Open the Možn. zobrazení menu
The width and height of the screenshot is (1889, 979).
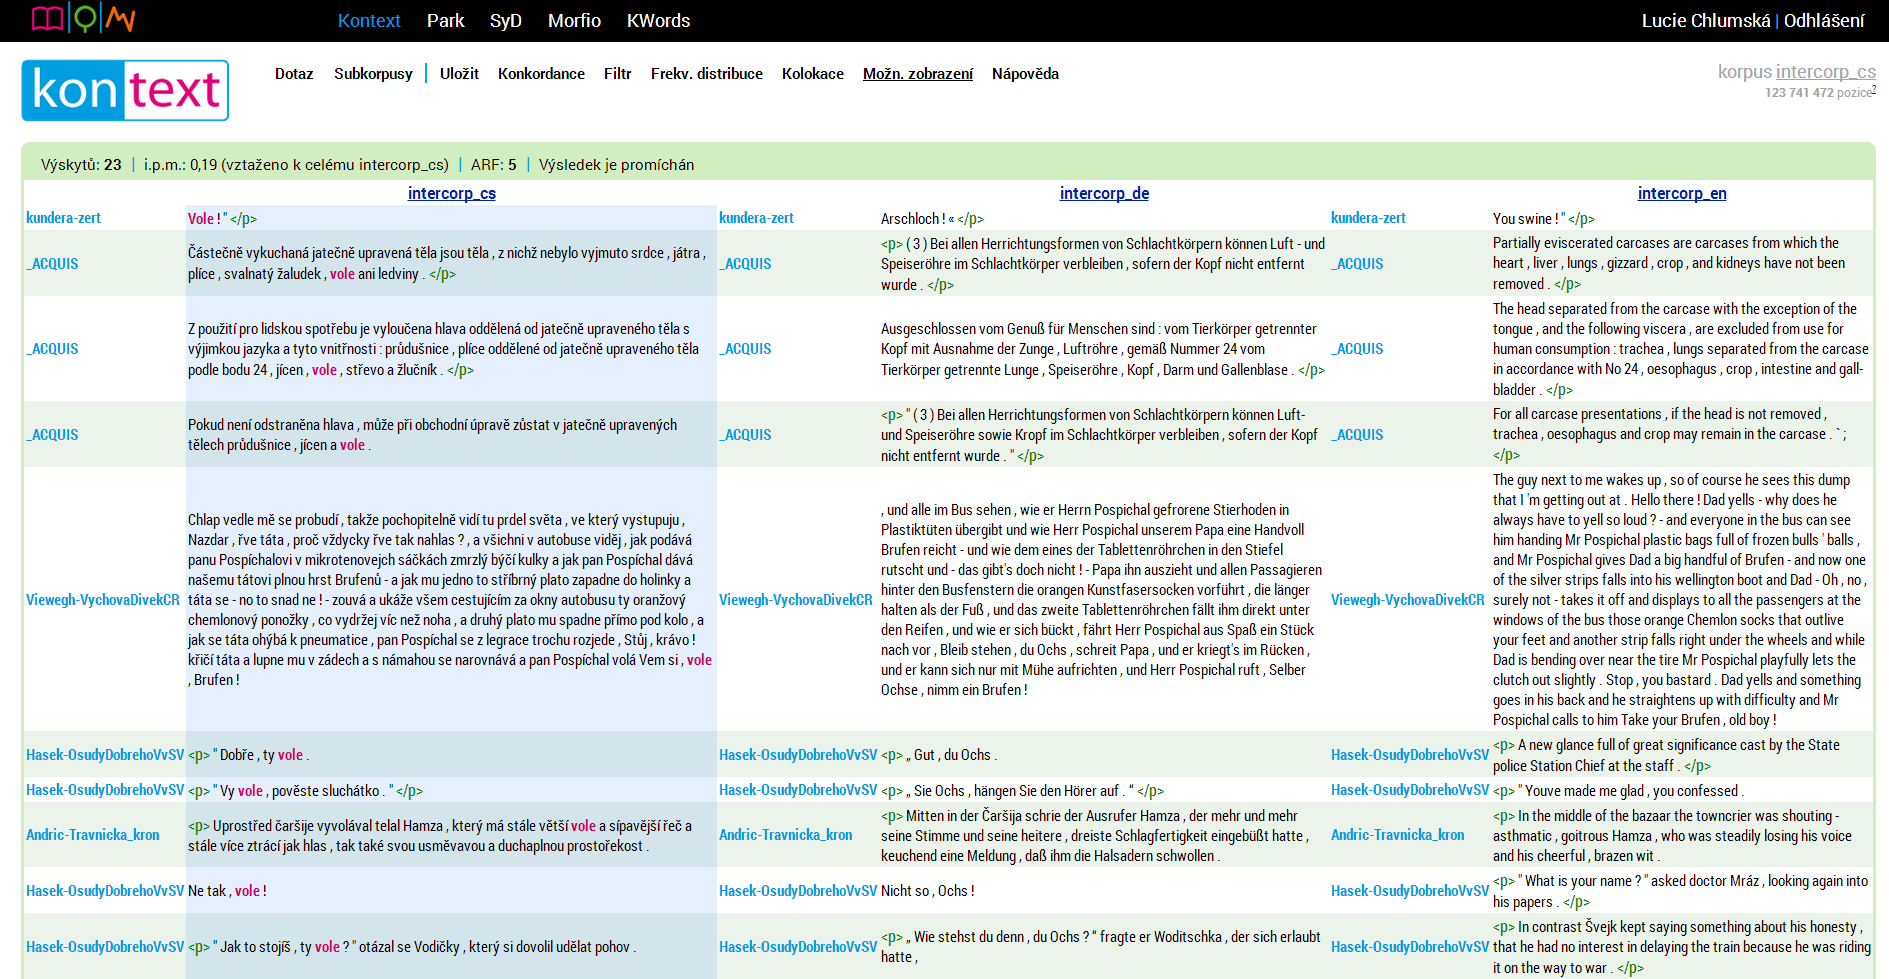(x=918, y=74)
